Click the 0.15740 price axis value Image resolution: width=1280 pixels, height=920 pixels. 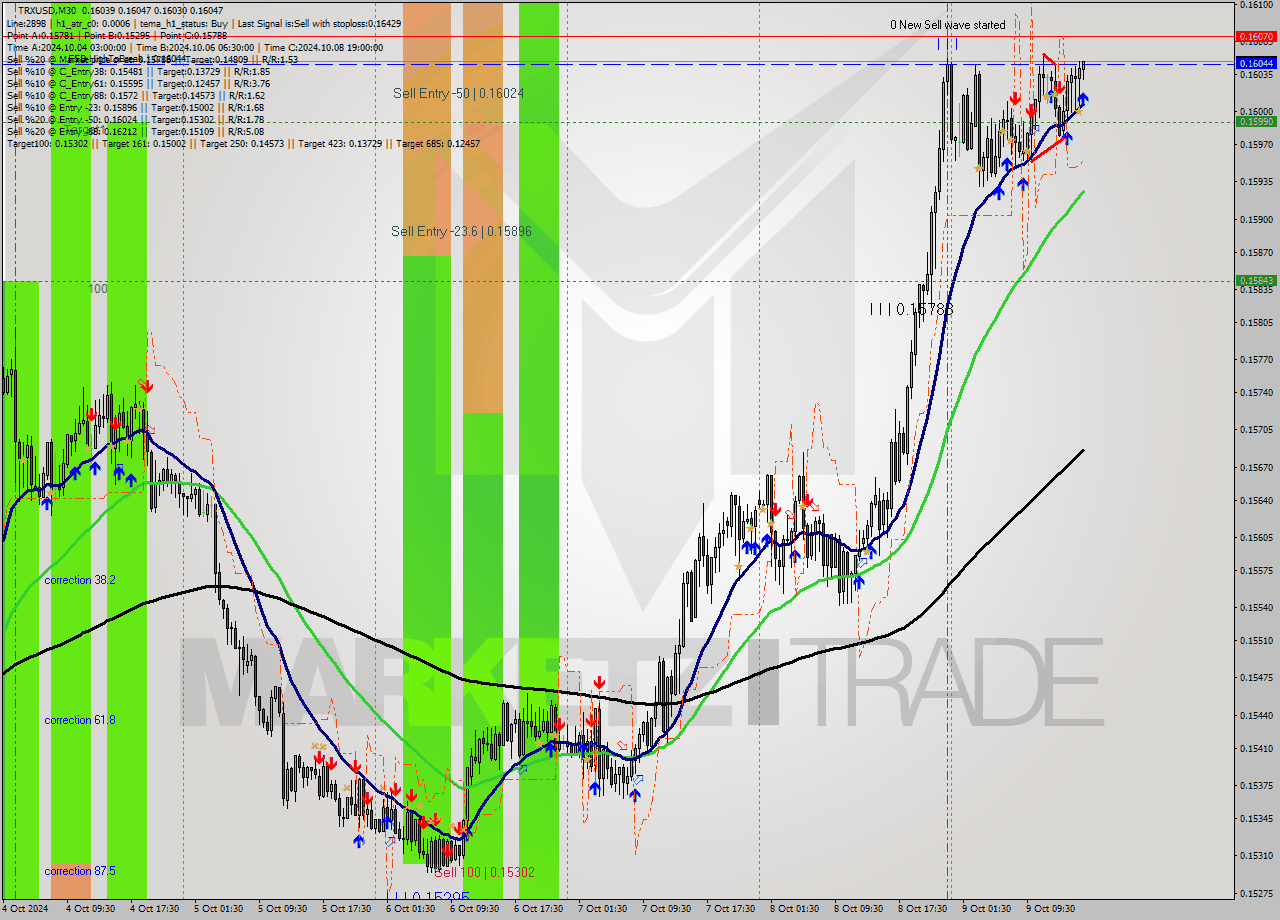click(1256, 393)
